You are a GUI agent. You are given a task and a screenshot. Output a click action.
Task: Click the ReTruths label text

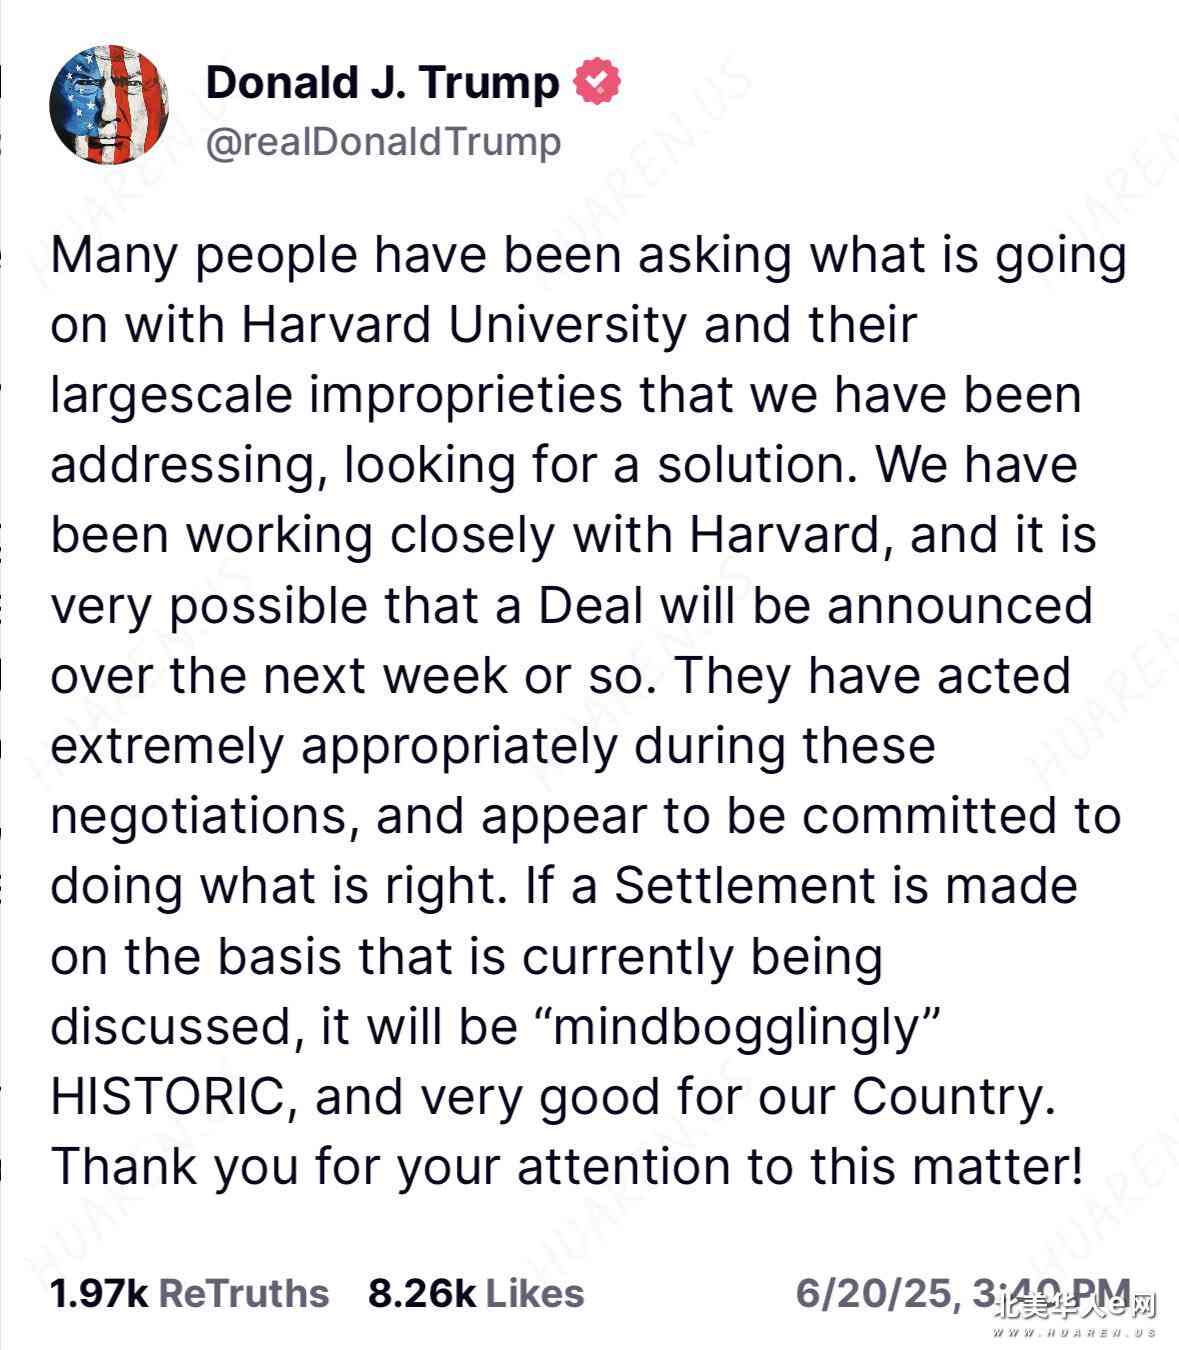244,1293
